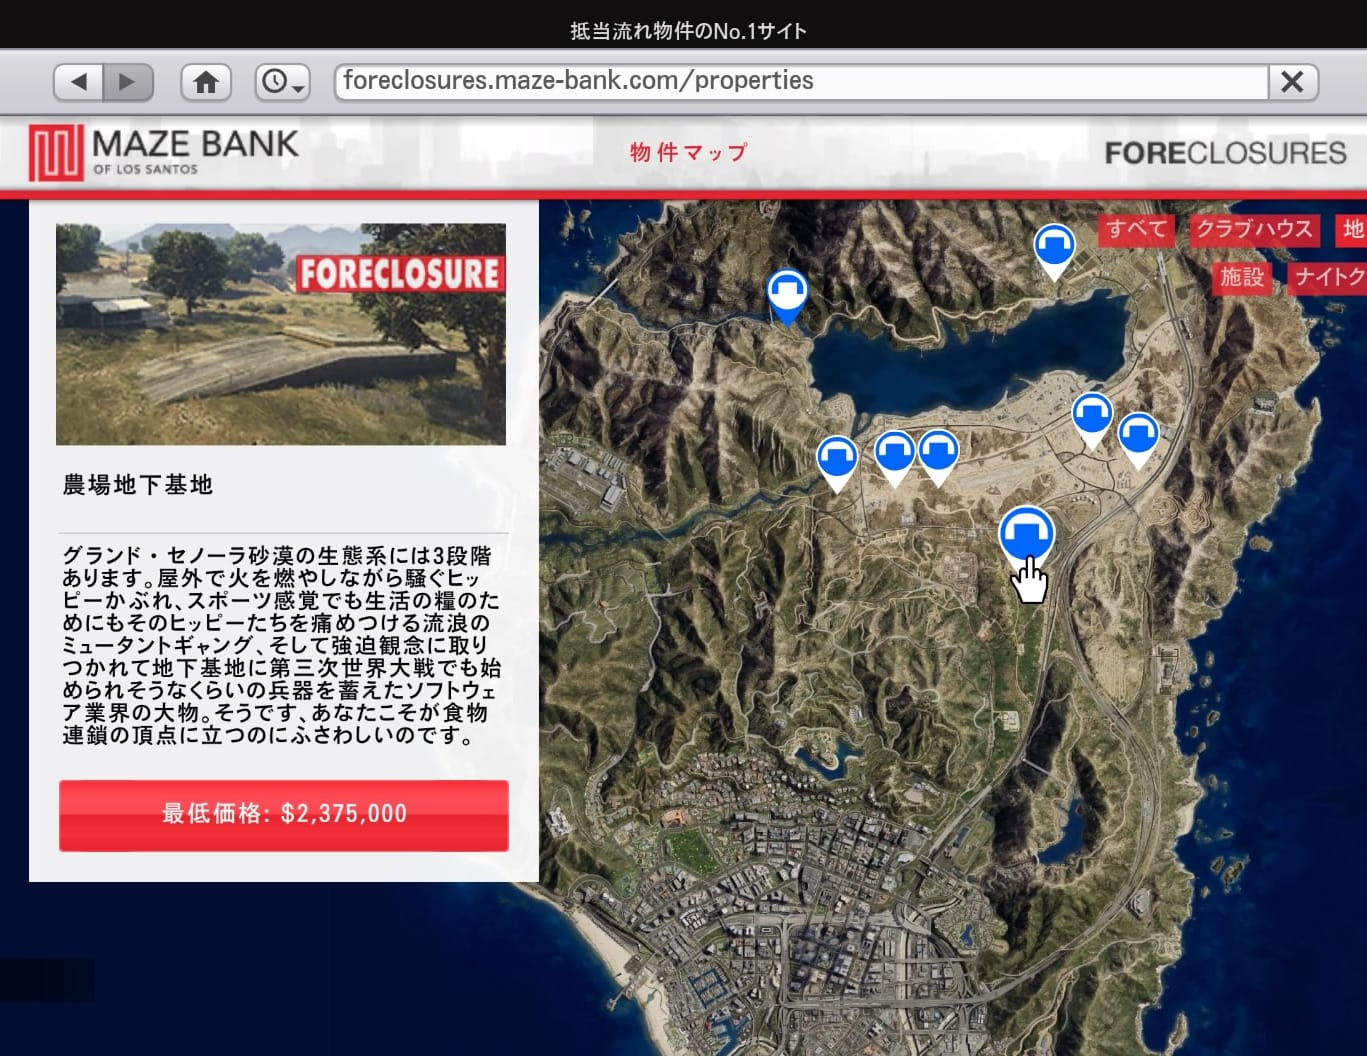1367x1056 pixels.
Task: Go back with the browser back arrow
Action: 79,82
